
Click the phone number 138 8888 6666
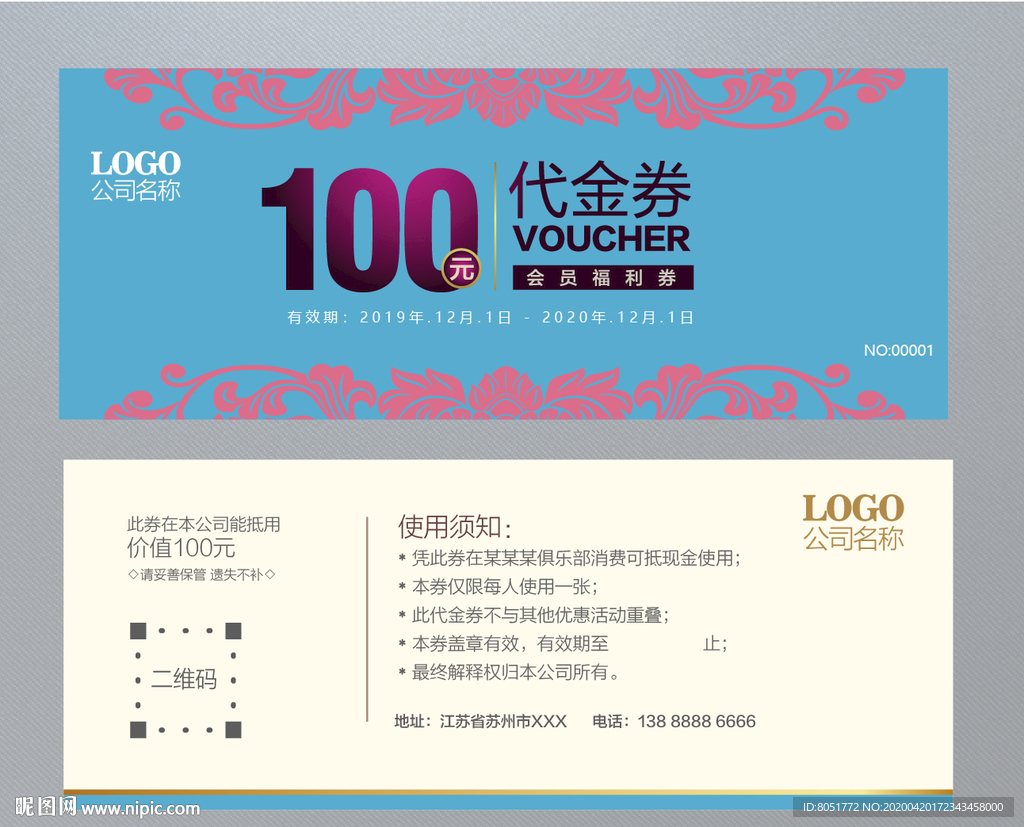696,721
